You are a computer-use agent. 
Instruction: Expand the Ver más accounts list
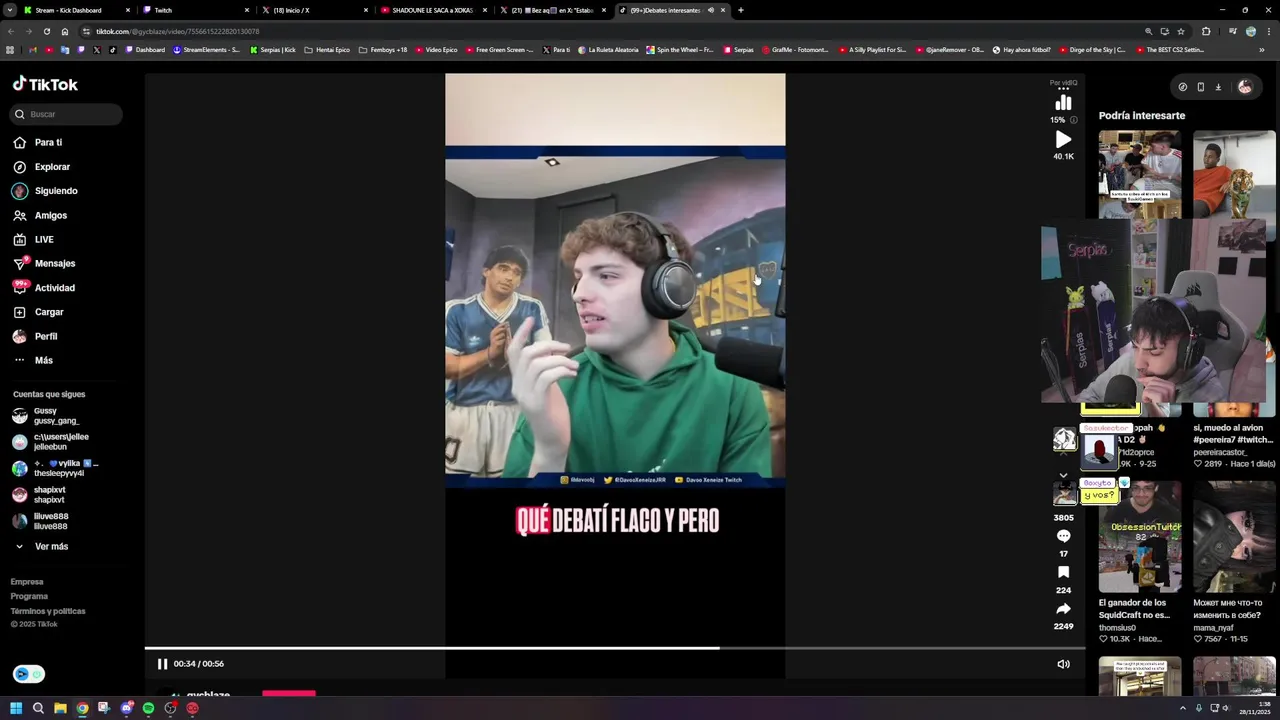(x=41, y=546)
